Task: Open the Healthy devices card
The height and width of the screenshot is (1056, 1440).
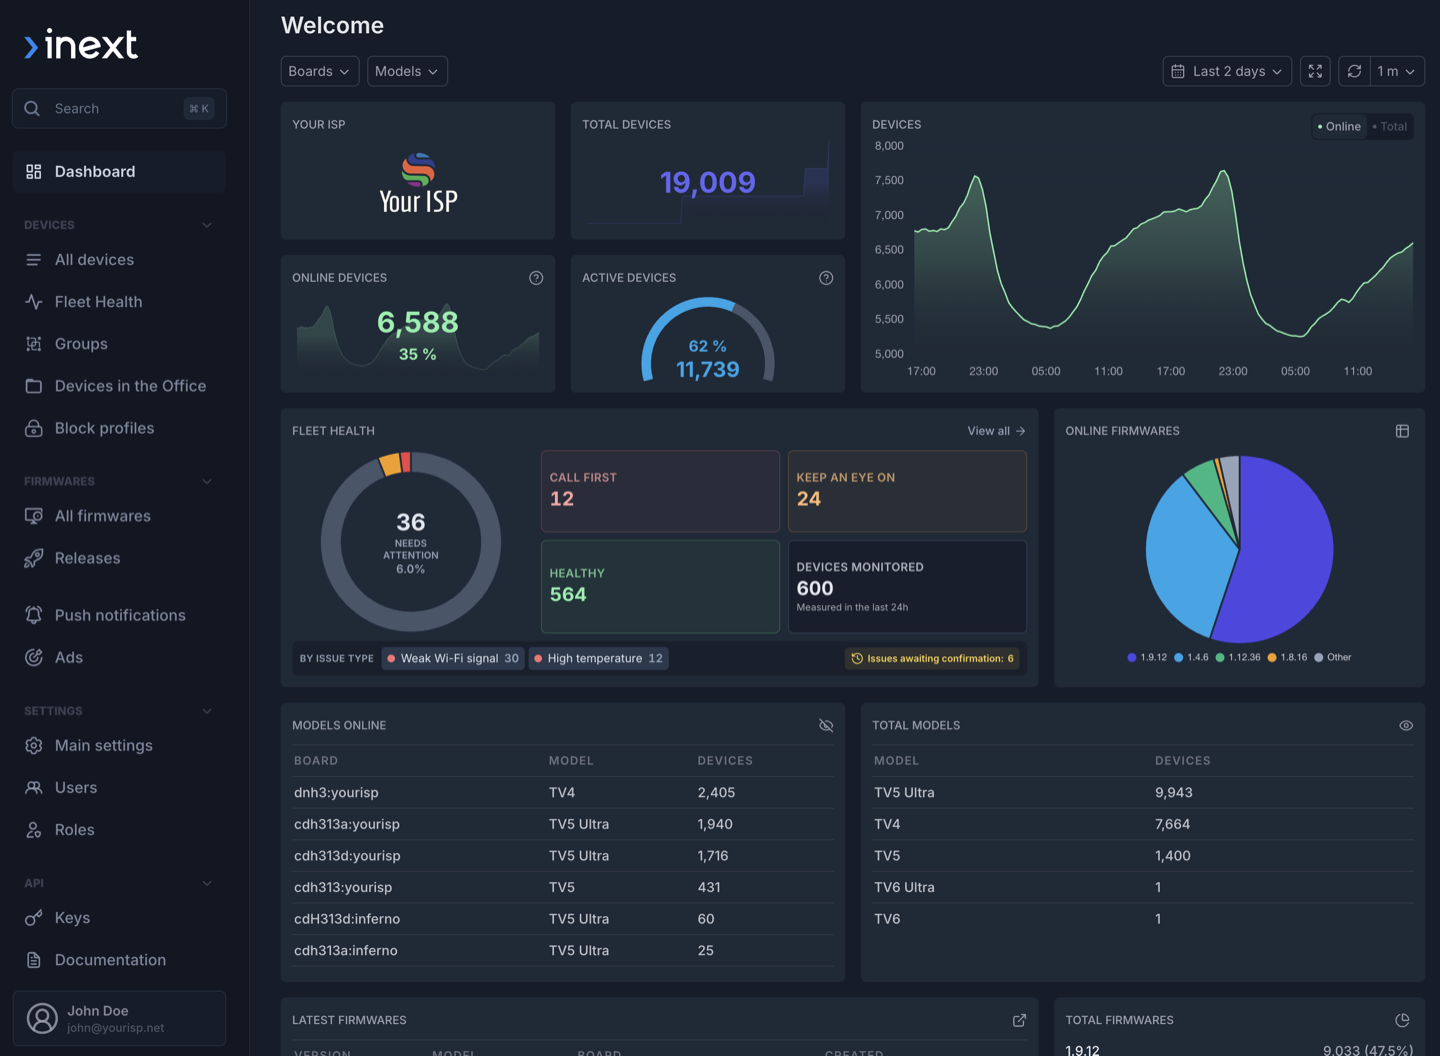Action: pyautogui.click(x=660, y=586)
